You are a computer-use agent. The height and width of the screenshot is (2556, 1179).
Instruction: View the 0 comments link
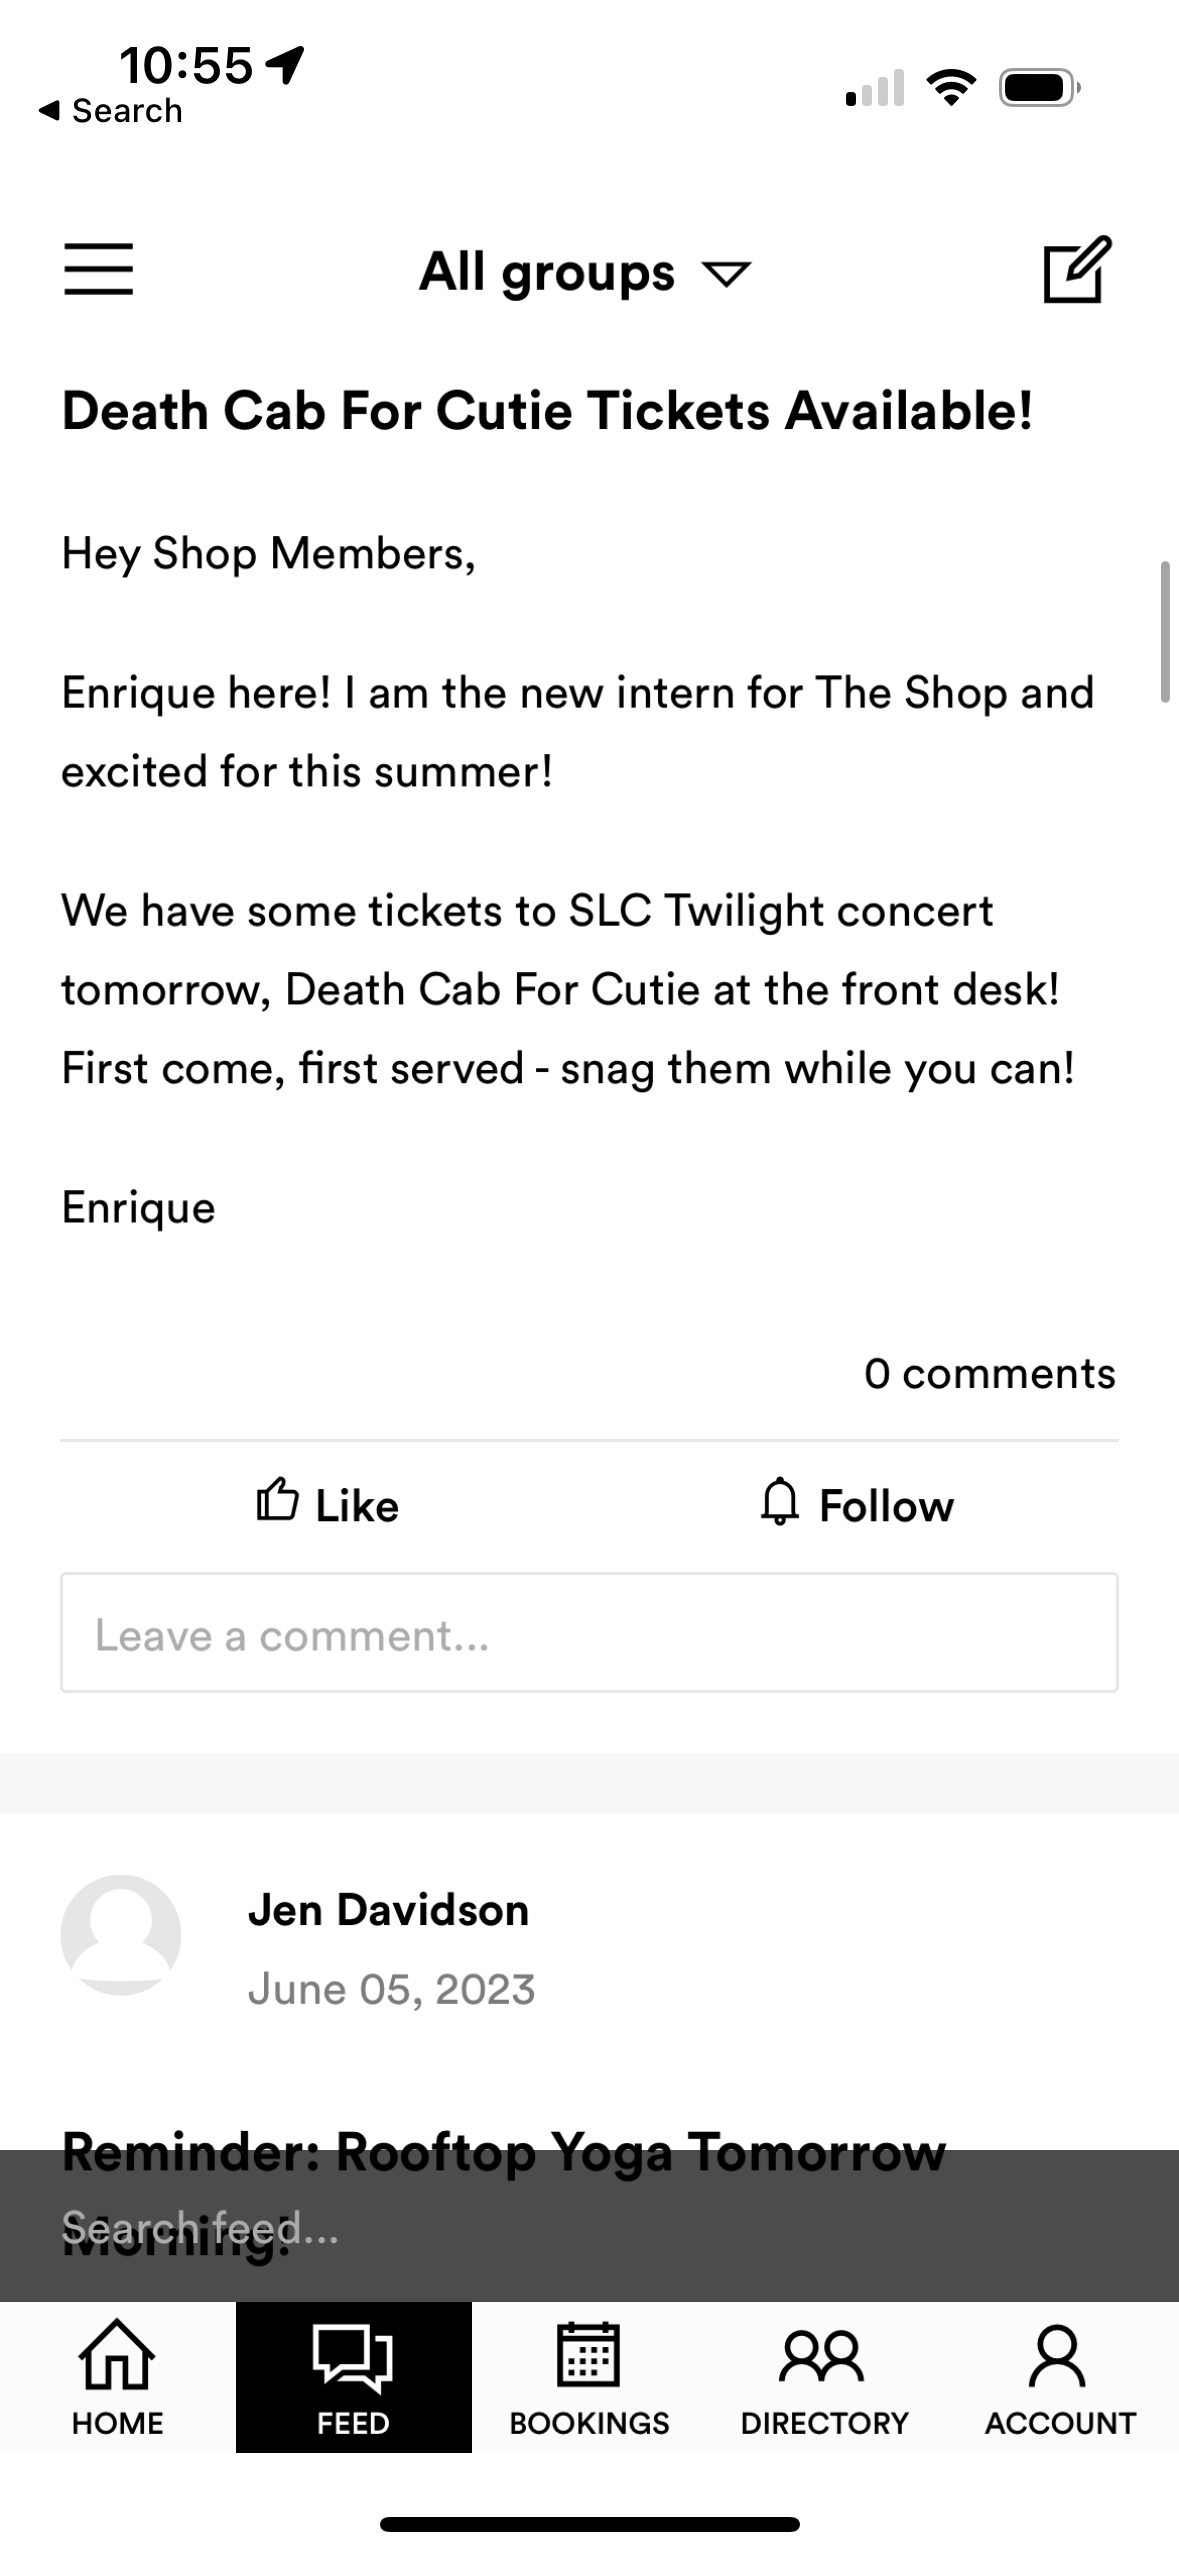(989, 1373)
